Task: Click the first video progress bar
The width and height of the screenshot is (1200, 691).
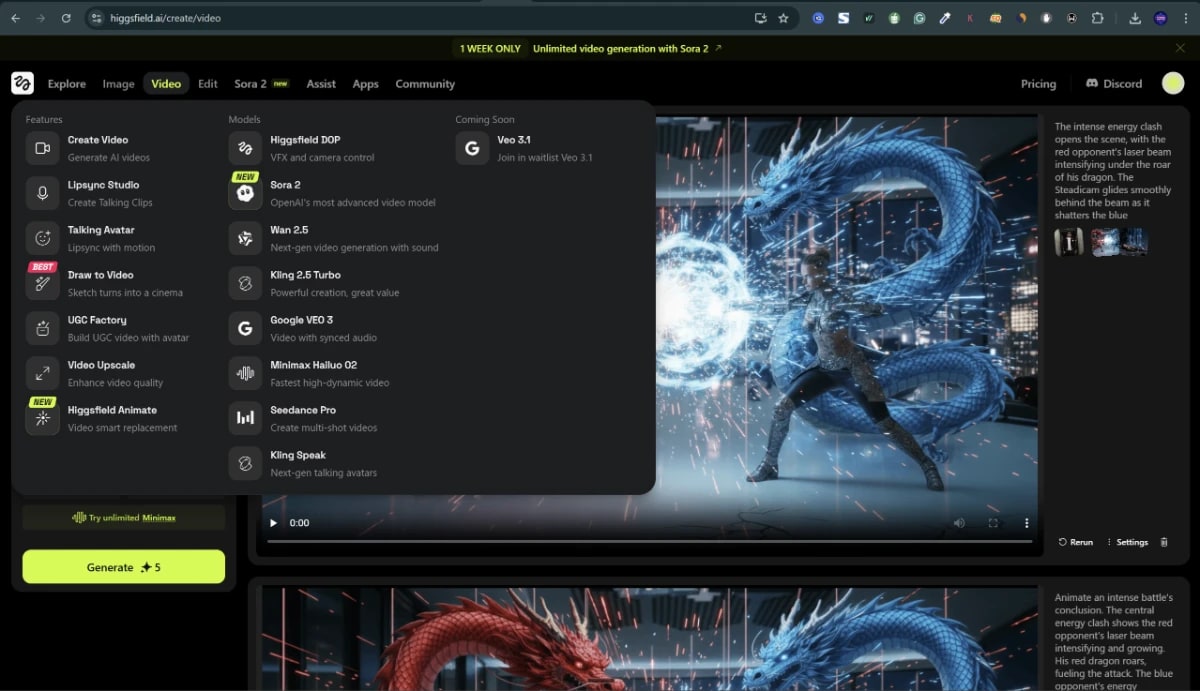Action: point(649,541)
